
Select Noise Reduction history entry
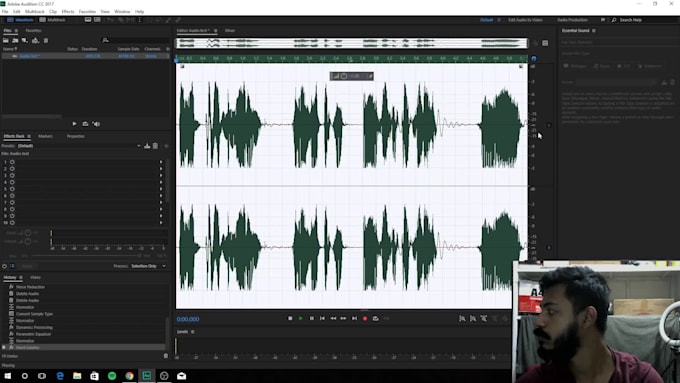(x=30, y=287)
